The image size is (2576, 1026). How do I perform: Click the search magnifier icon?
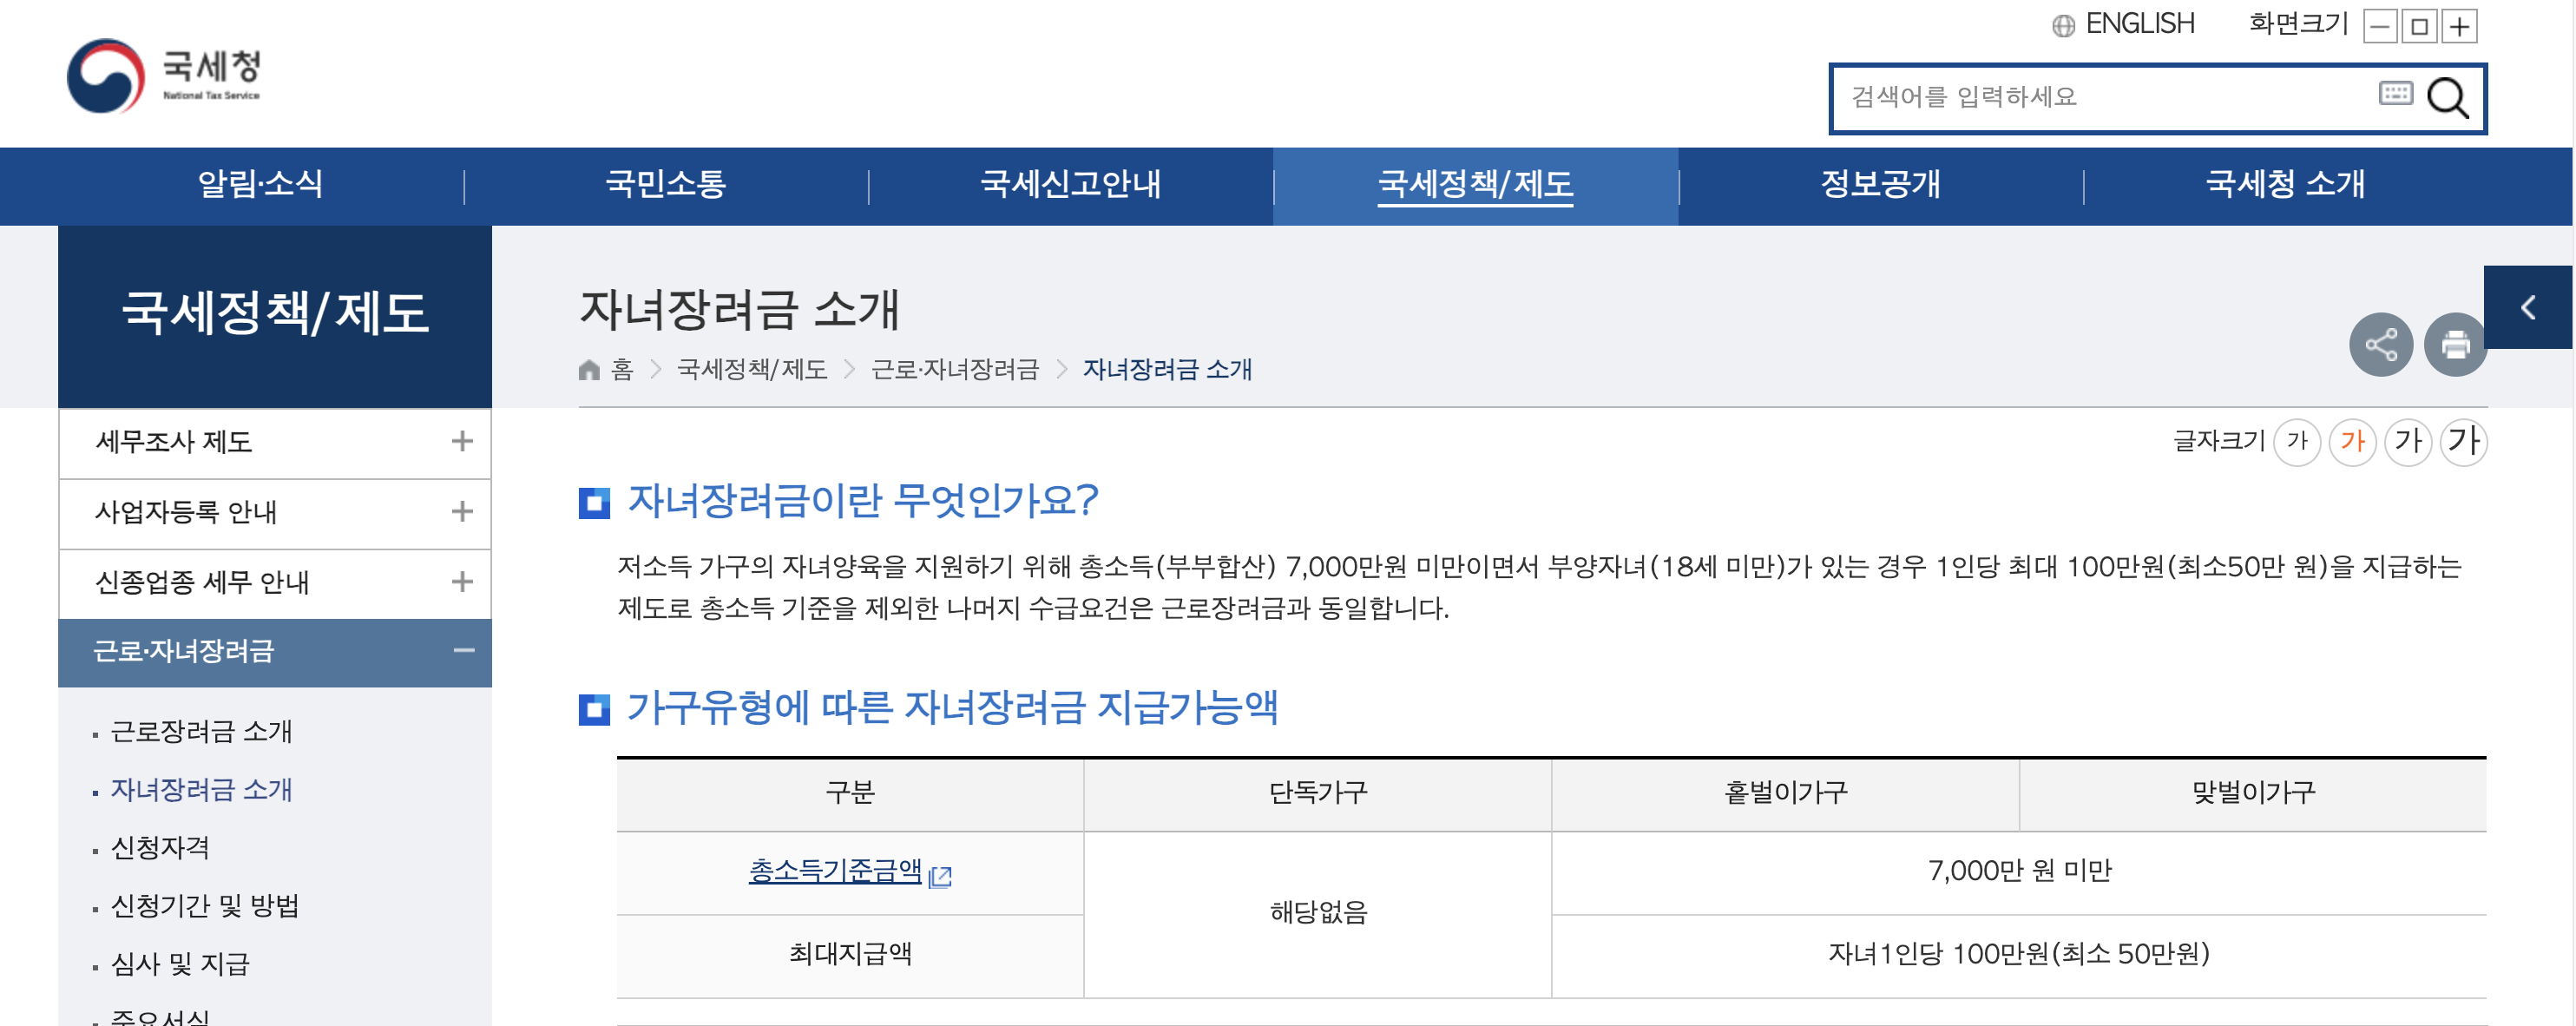point(2448,98)
